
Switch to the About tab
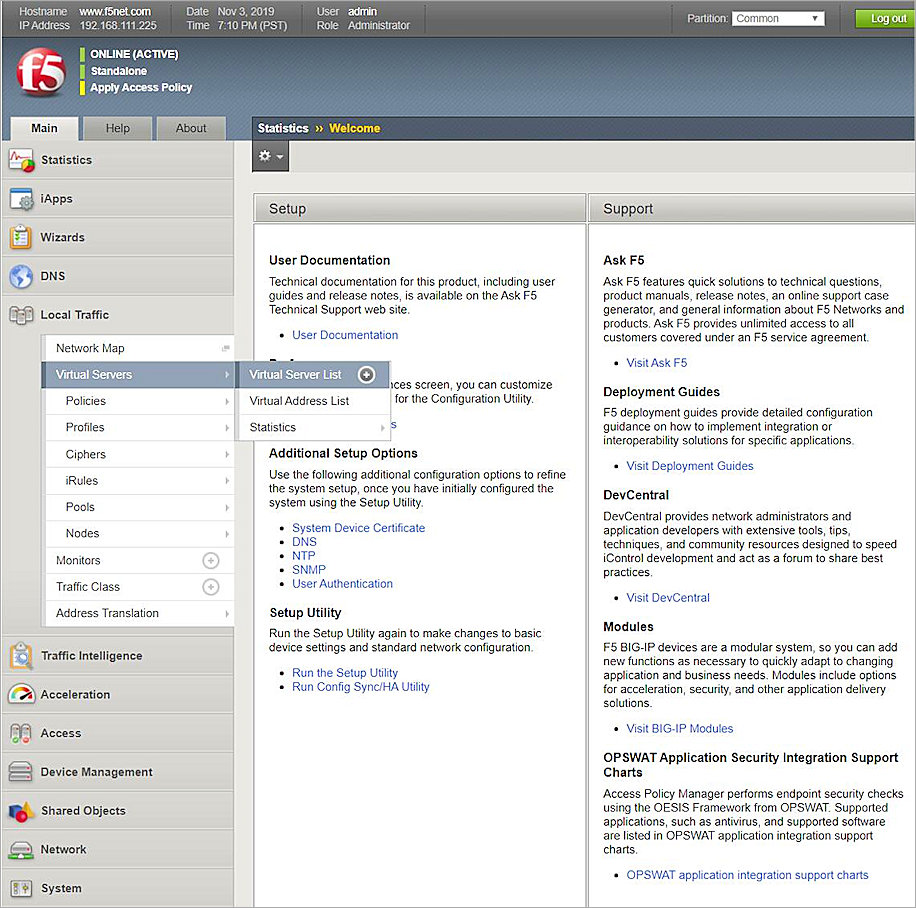pyautogui.click(x=190, y=128)
